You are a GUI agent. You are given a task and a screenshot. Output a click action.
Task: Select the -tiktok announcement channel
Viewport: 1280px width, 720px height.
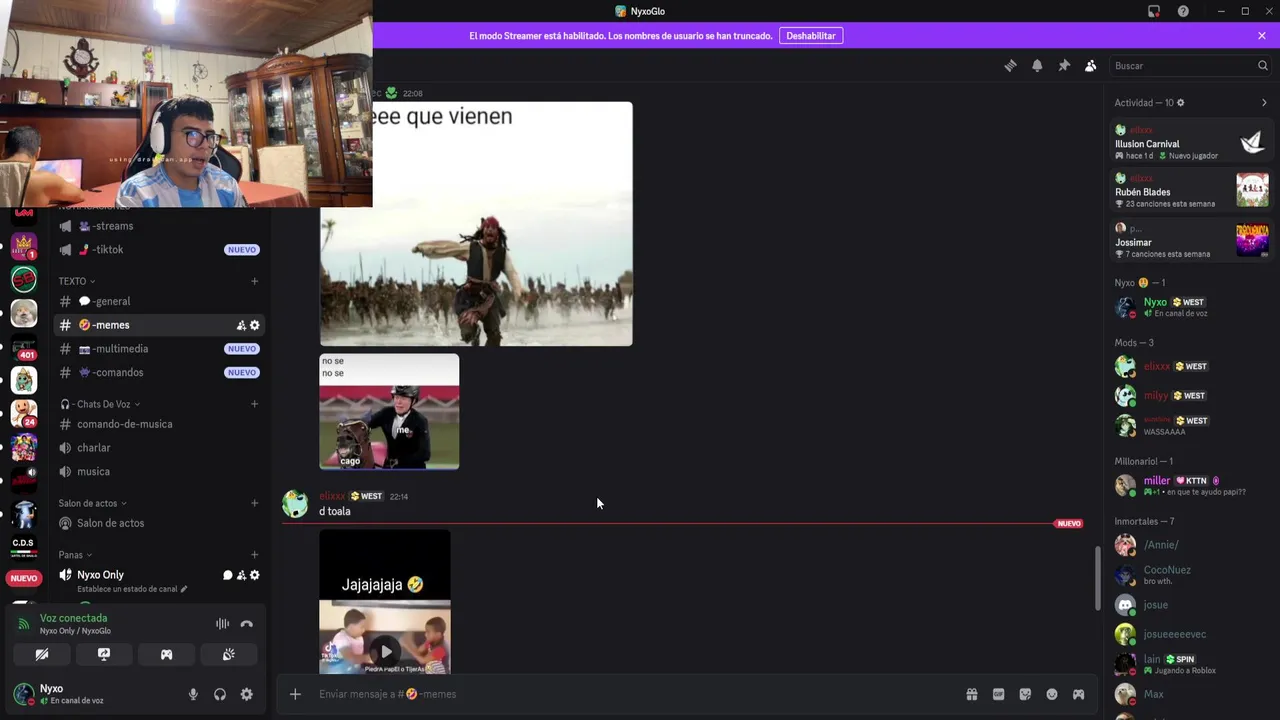(x=159, y=250)
